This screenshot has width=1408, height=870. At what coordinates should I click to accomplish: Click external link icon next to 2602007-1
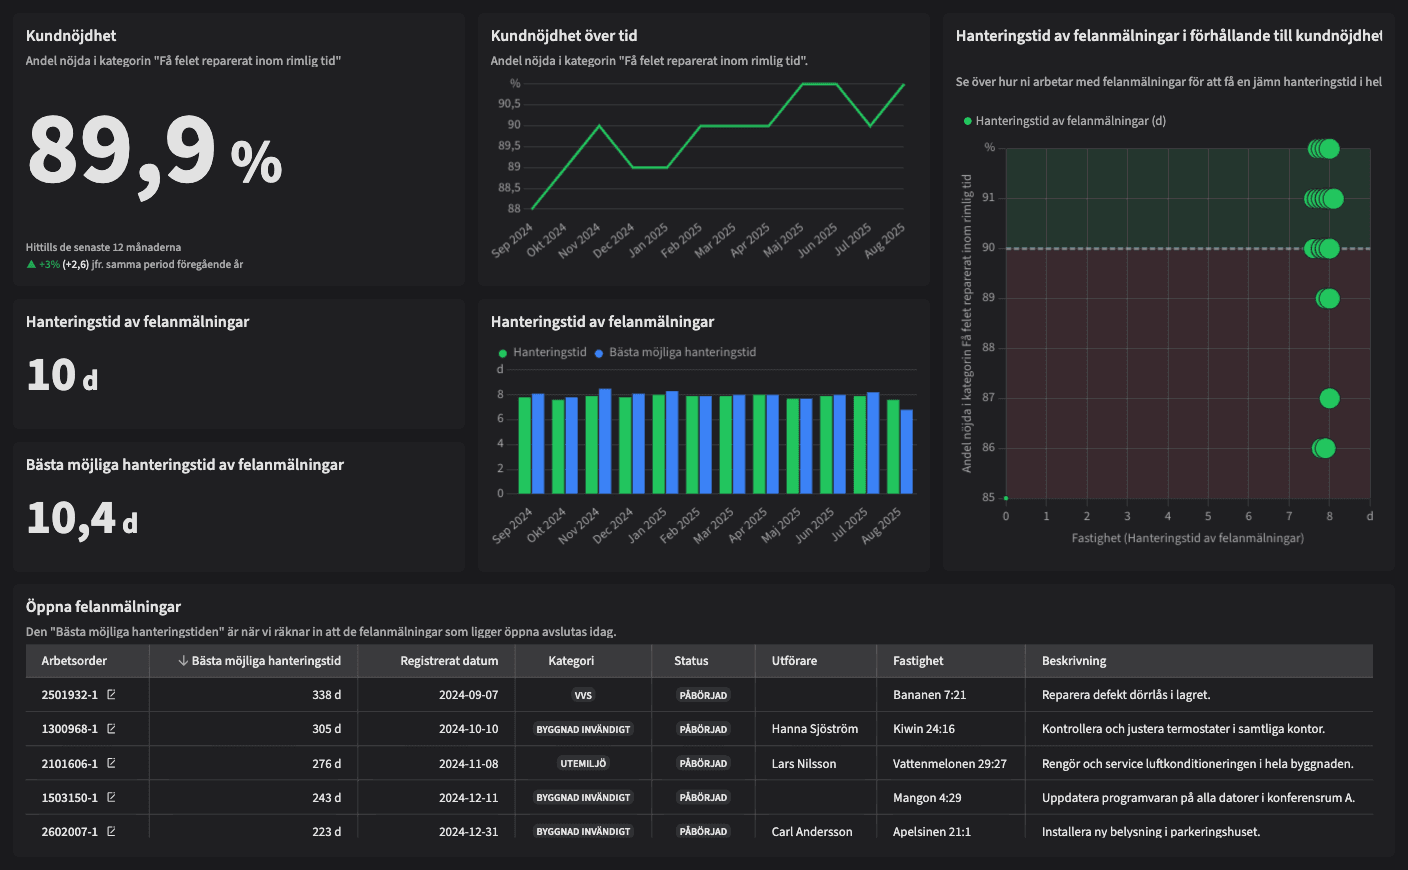point(111,831)
